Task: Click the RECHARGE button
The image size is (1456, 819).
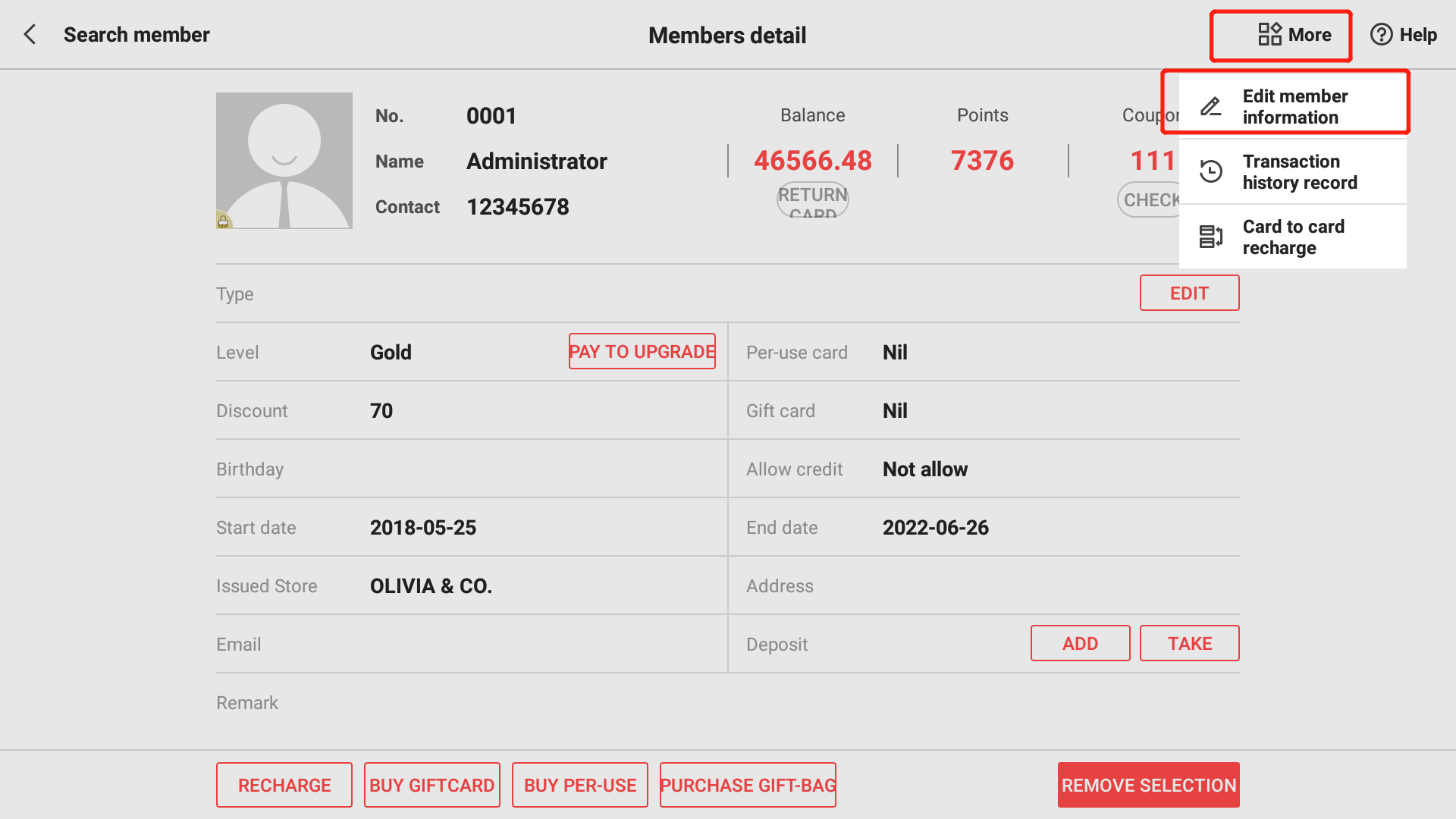Action: (x=284, y=785)
